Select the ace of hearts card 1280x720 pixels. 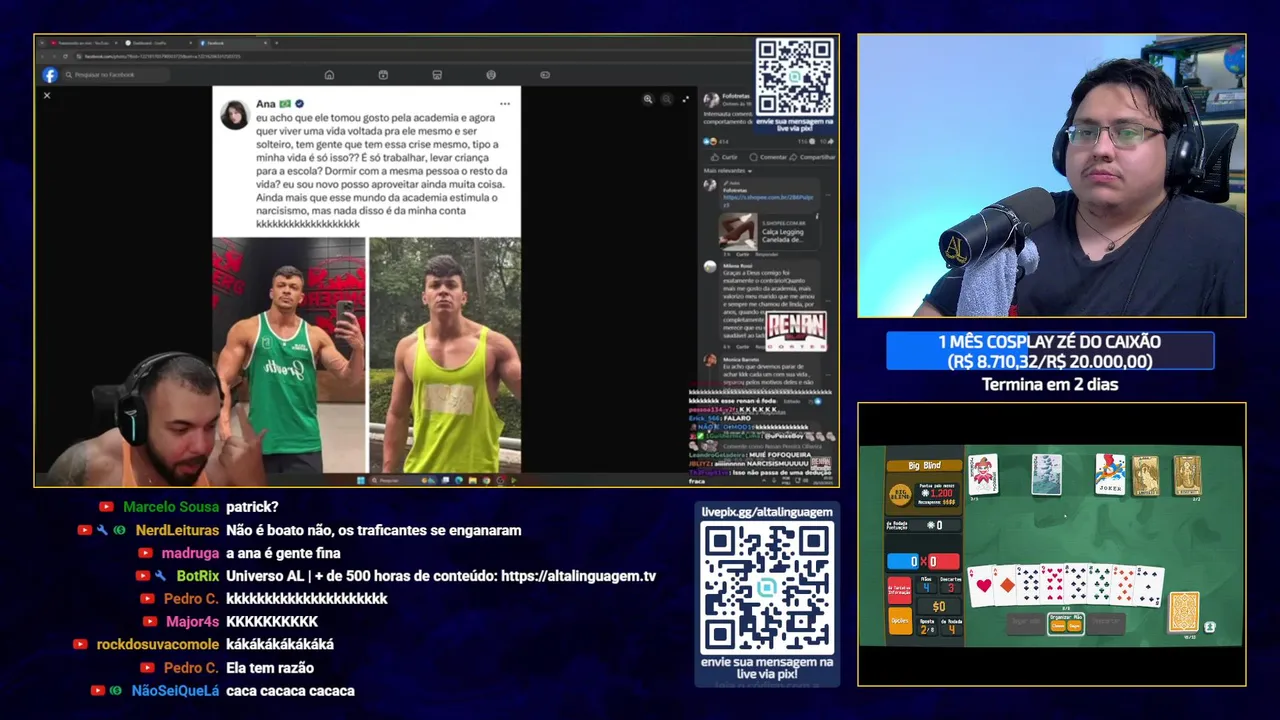(981, 586)
